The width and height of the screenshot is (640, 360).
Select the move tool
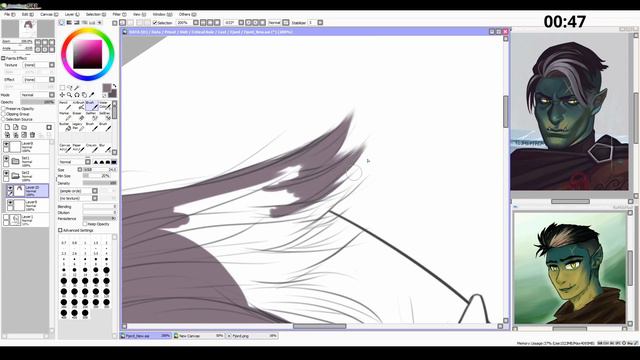[x=62, y=95]
